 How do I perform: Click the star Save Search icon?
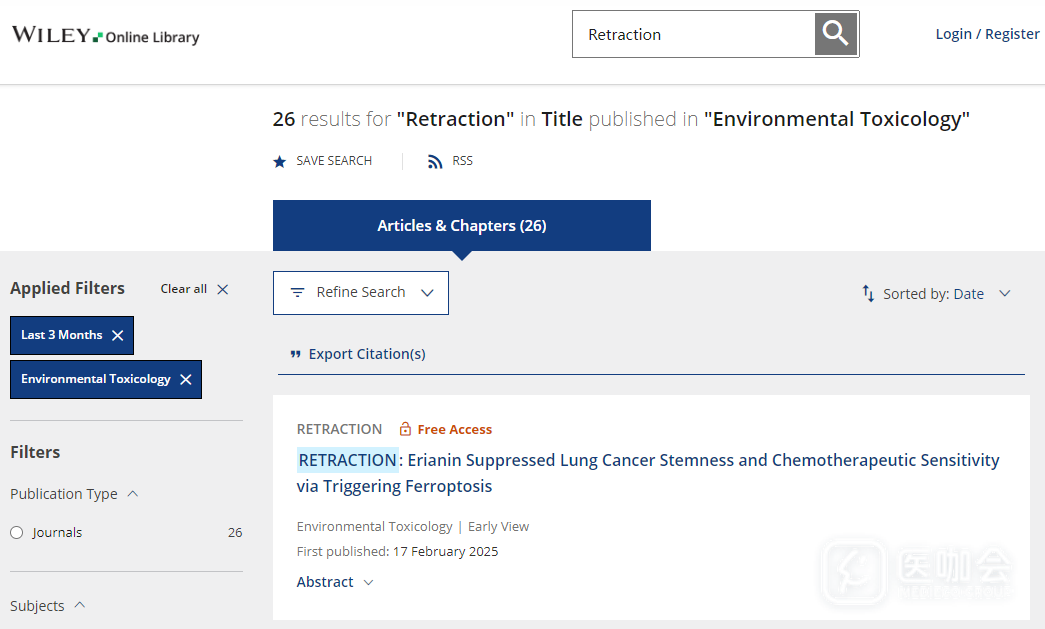point(280,161)
